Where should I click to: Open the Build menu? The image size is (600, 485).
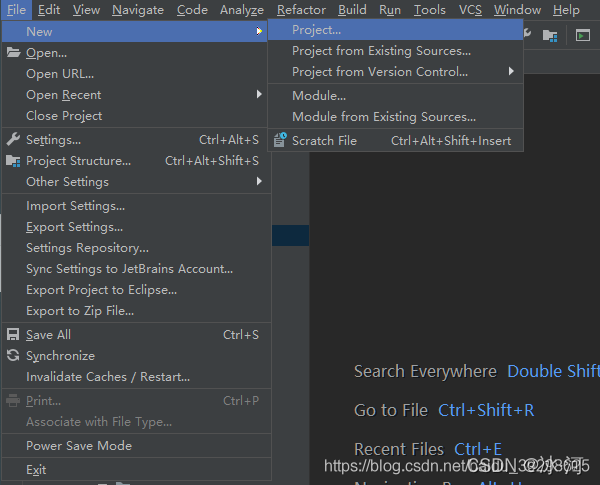tap(352, 10)
